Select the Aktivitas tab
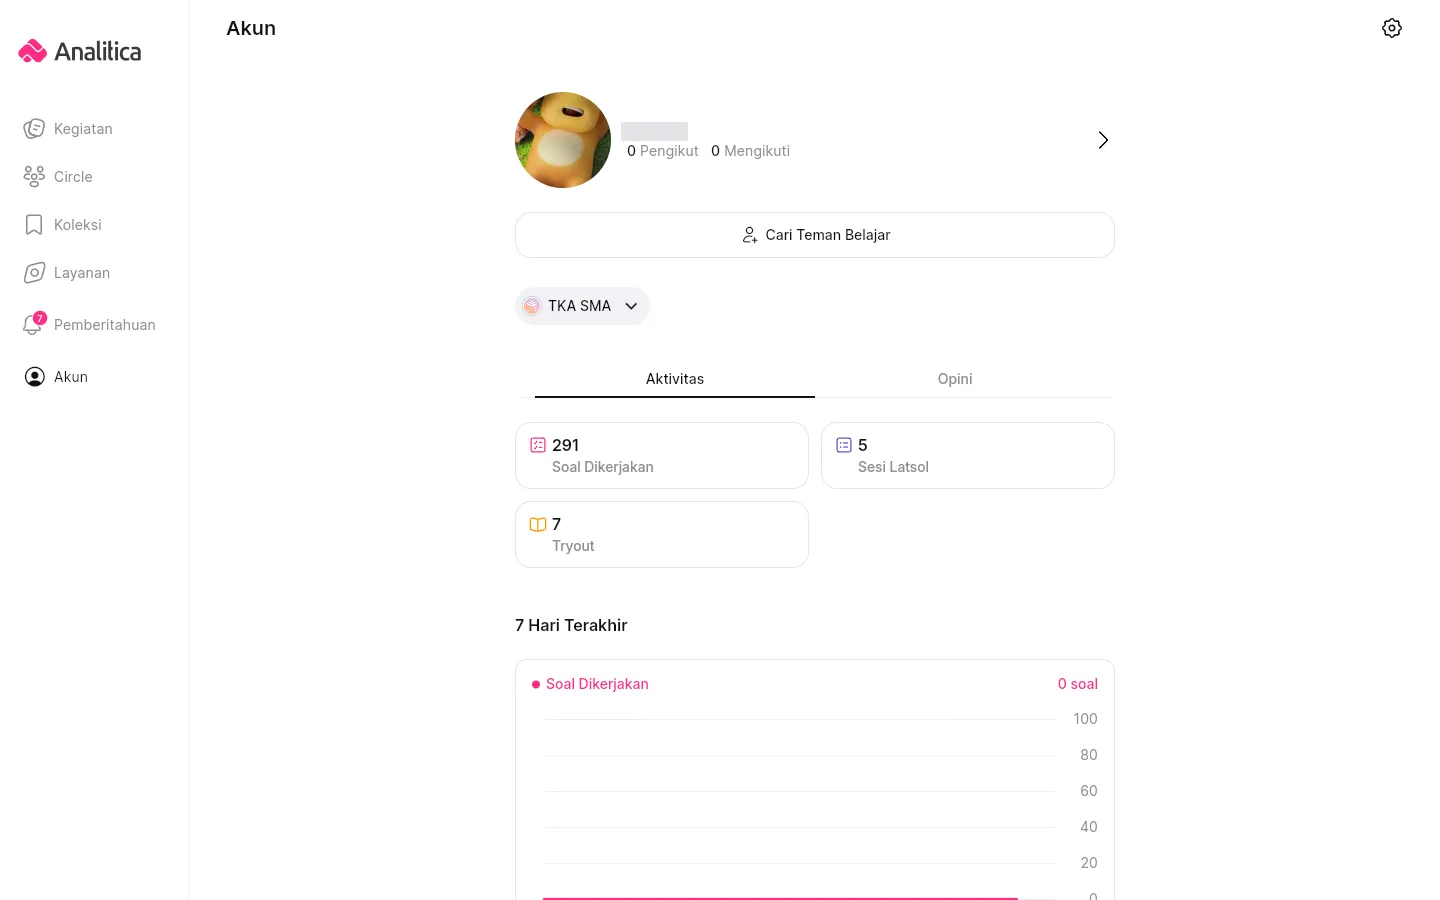Image resolution: width=1440 pixels, height=900 pixels. [x=675, y=379]
